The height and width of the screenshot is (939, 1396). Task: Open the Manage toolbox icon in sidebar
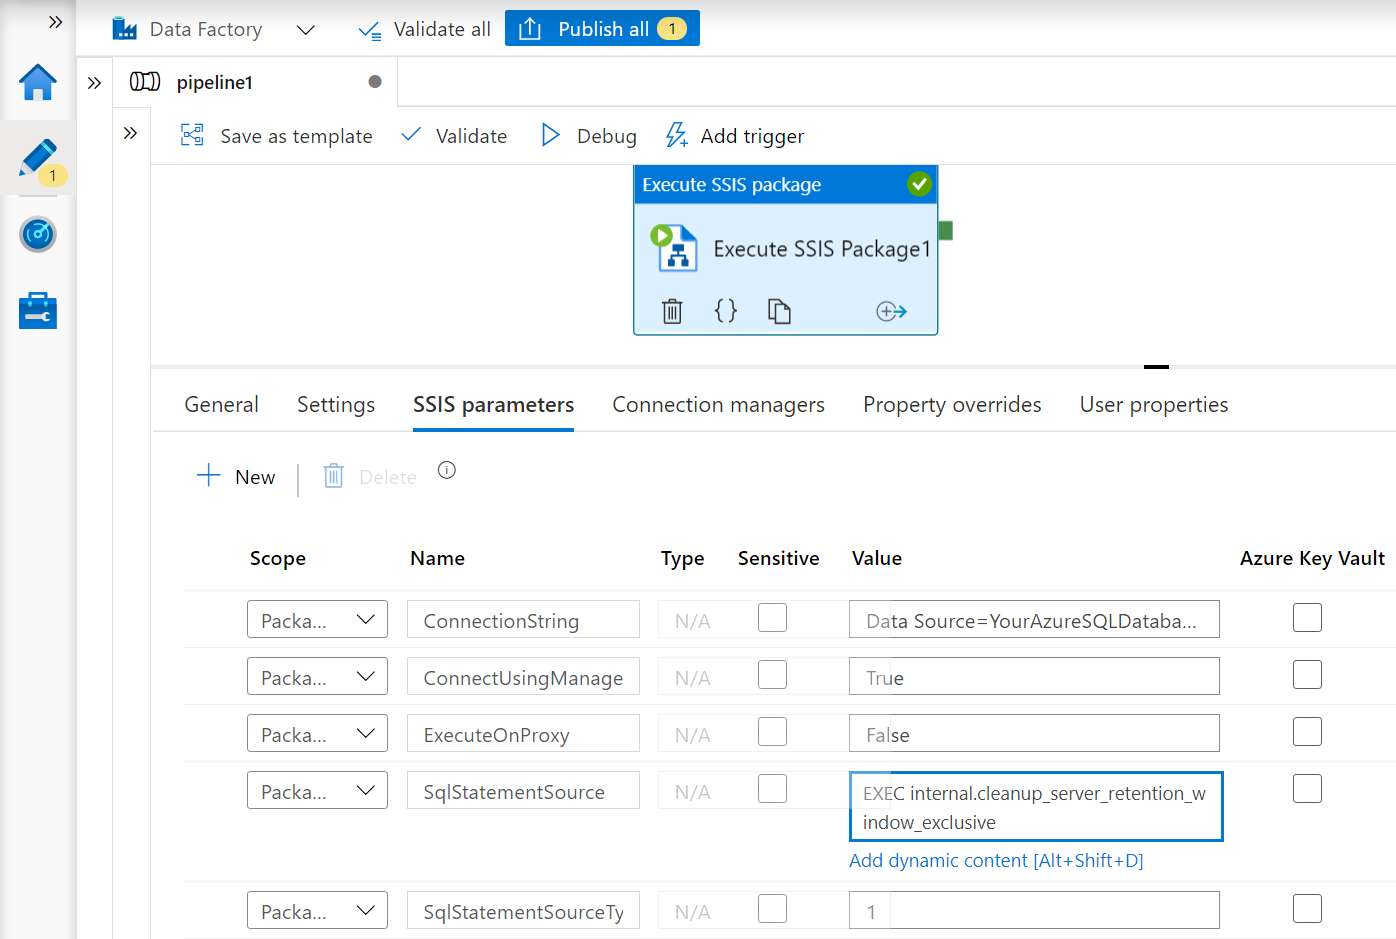click(x=38, y=311)
